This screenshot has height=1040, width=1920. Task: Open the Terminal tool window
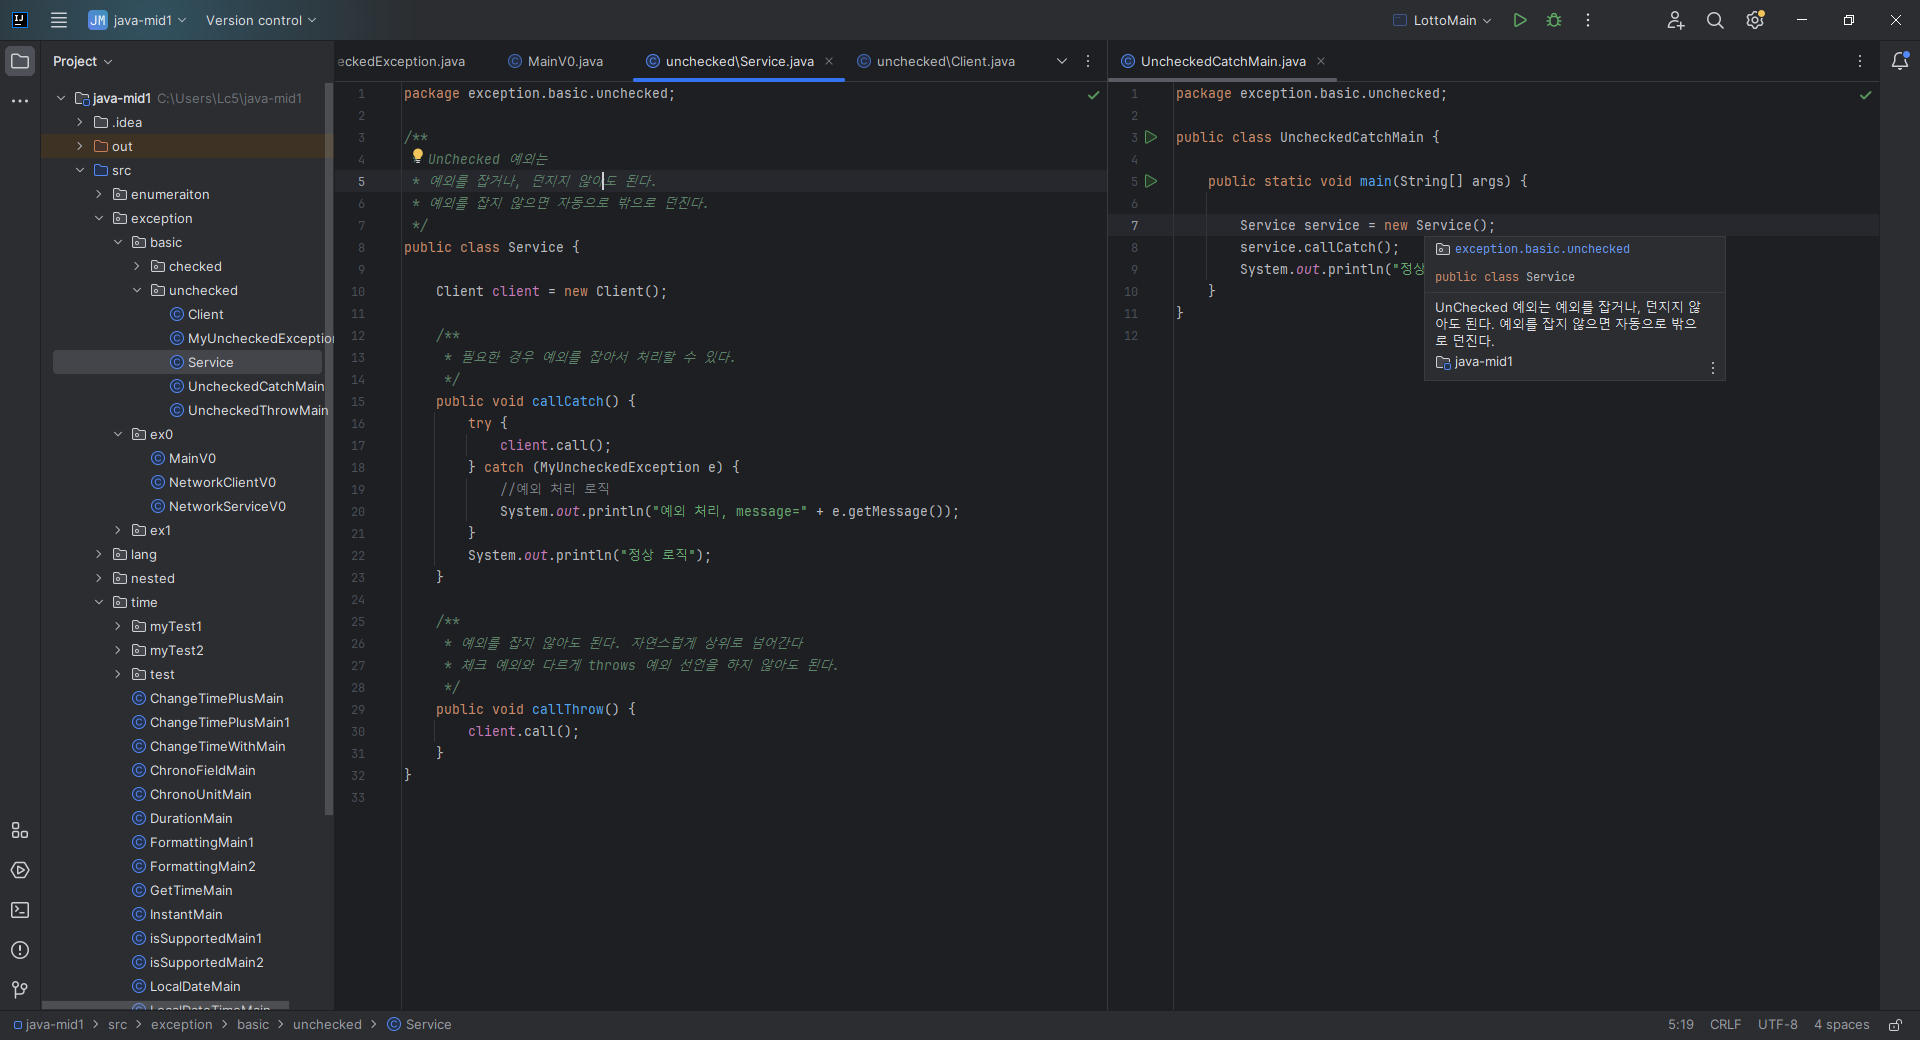(x=20, y=910)
